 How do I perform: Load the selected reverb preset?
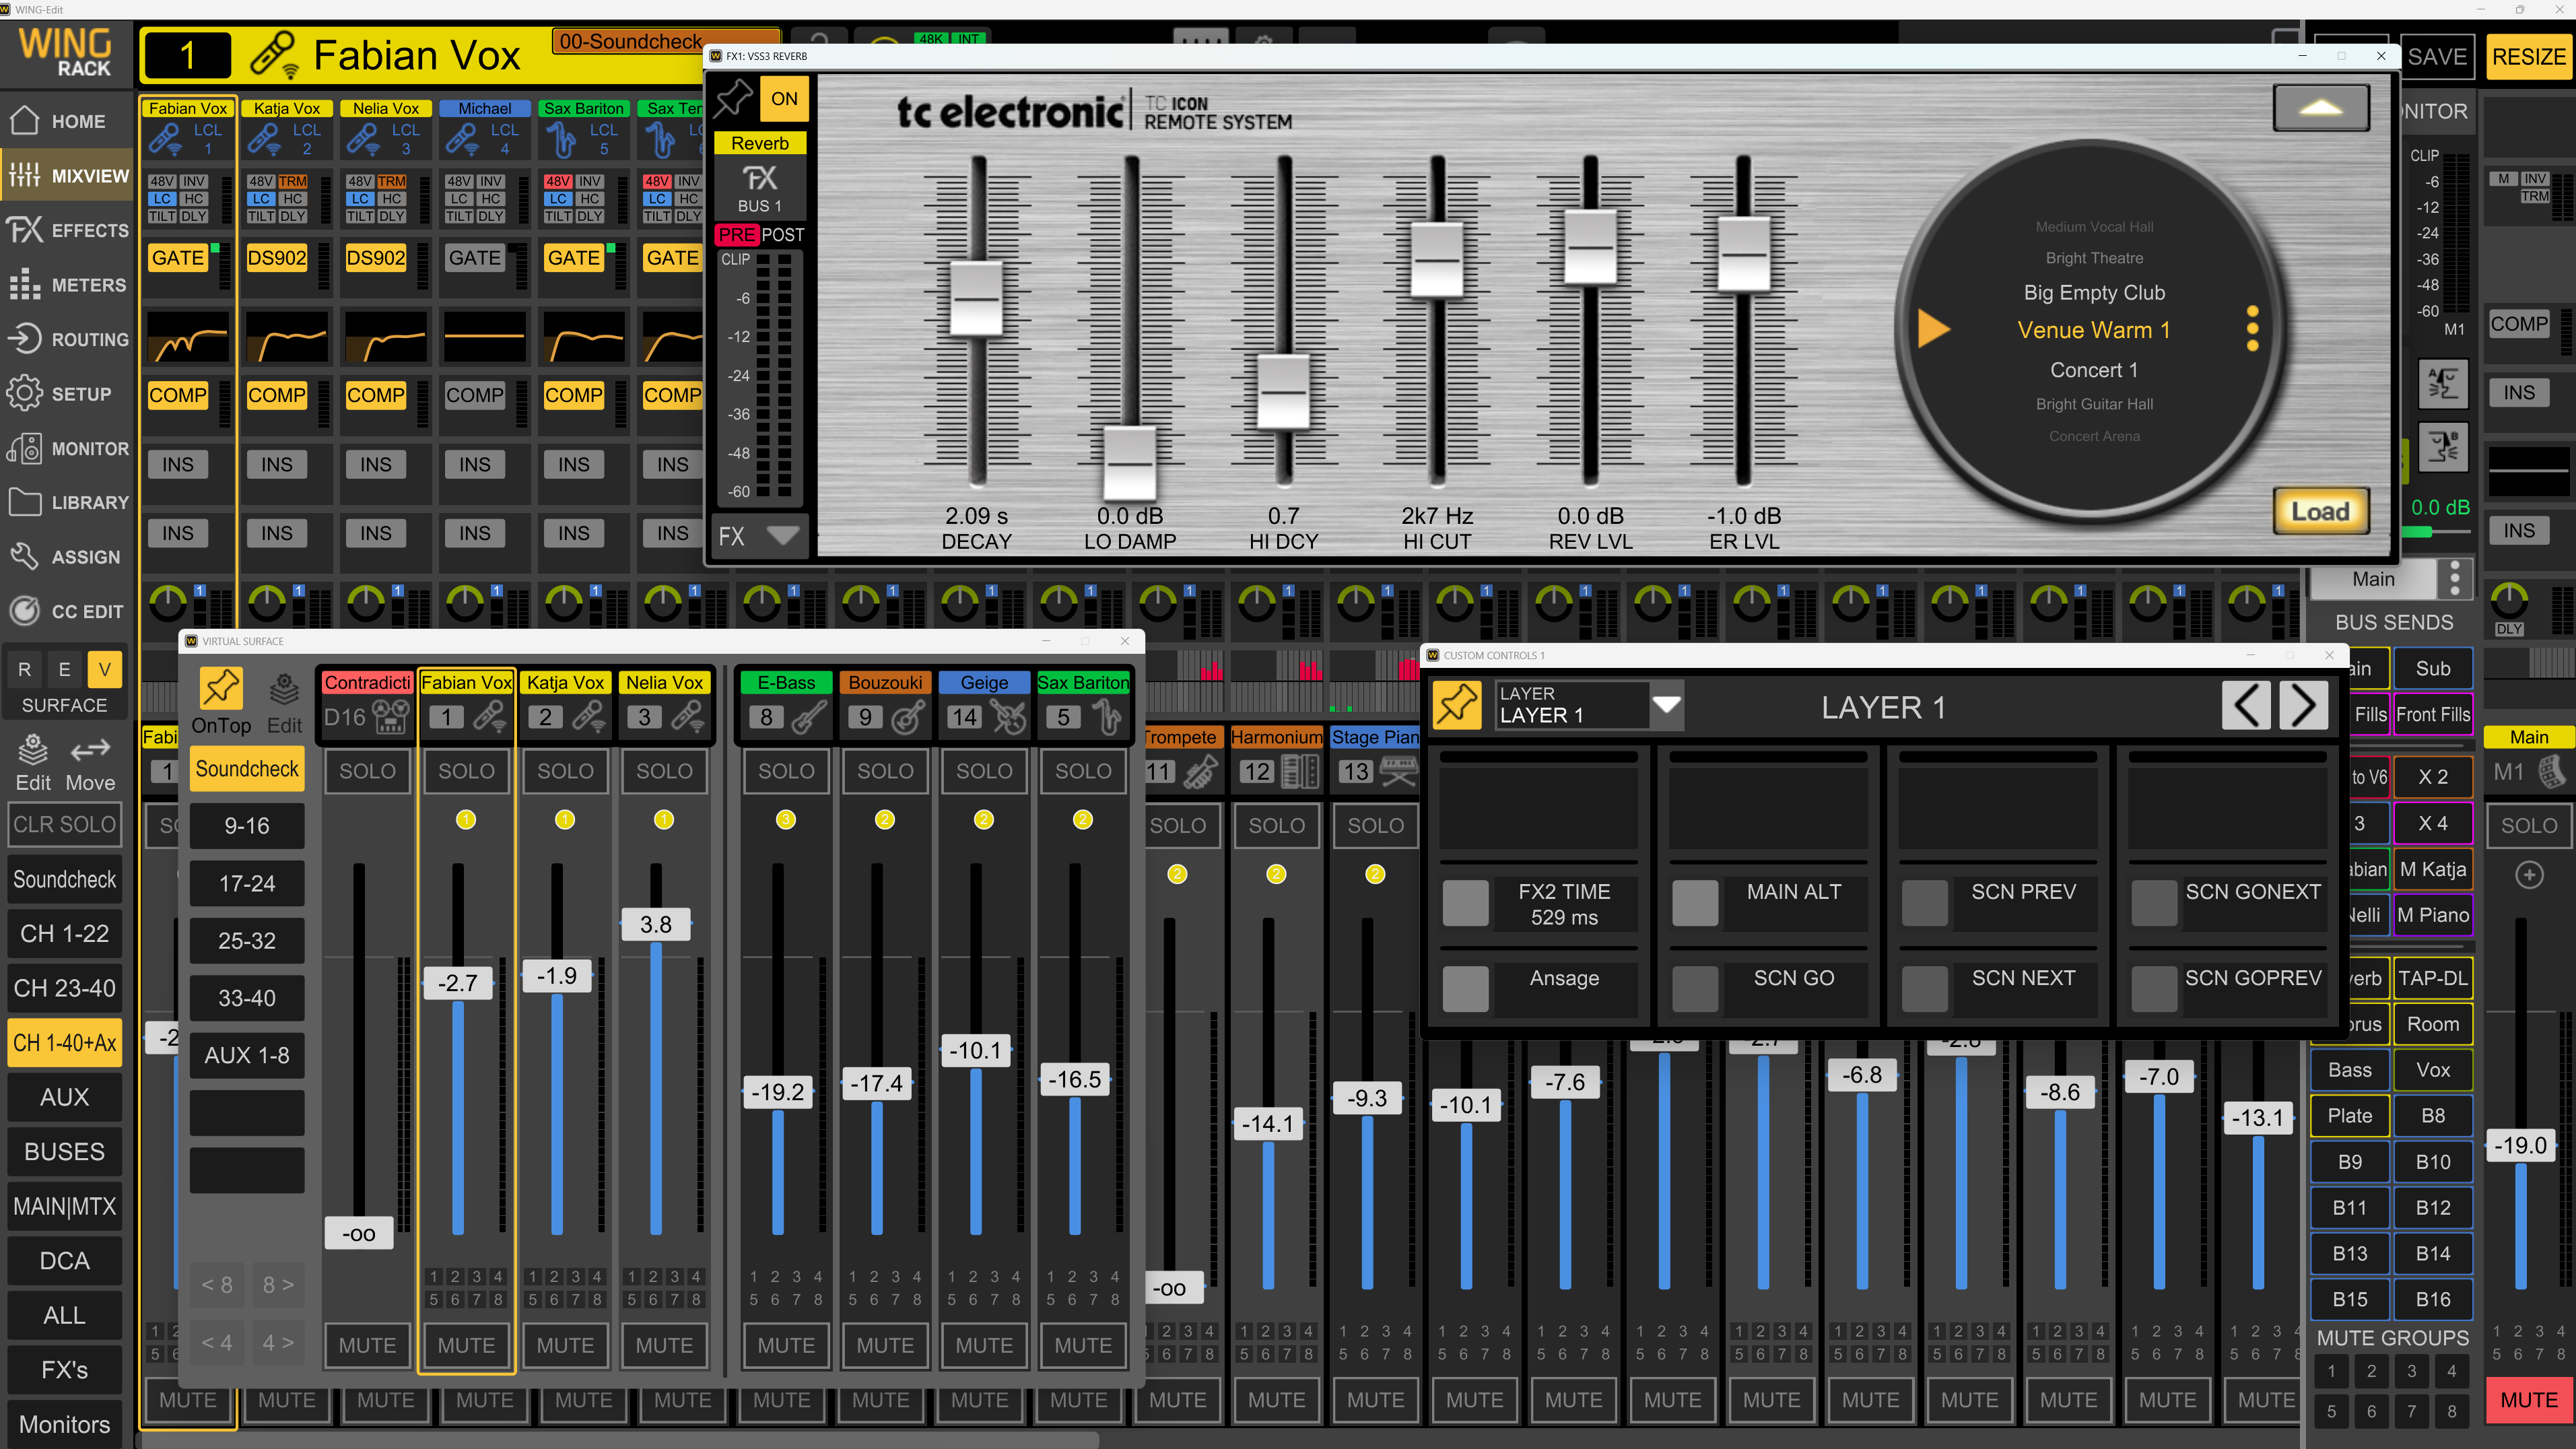point(2320,511)
